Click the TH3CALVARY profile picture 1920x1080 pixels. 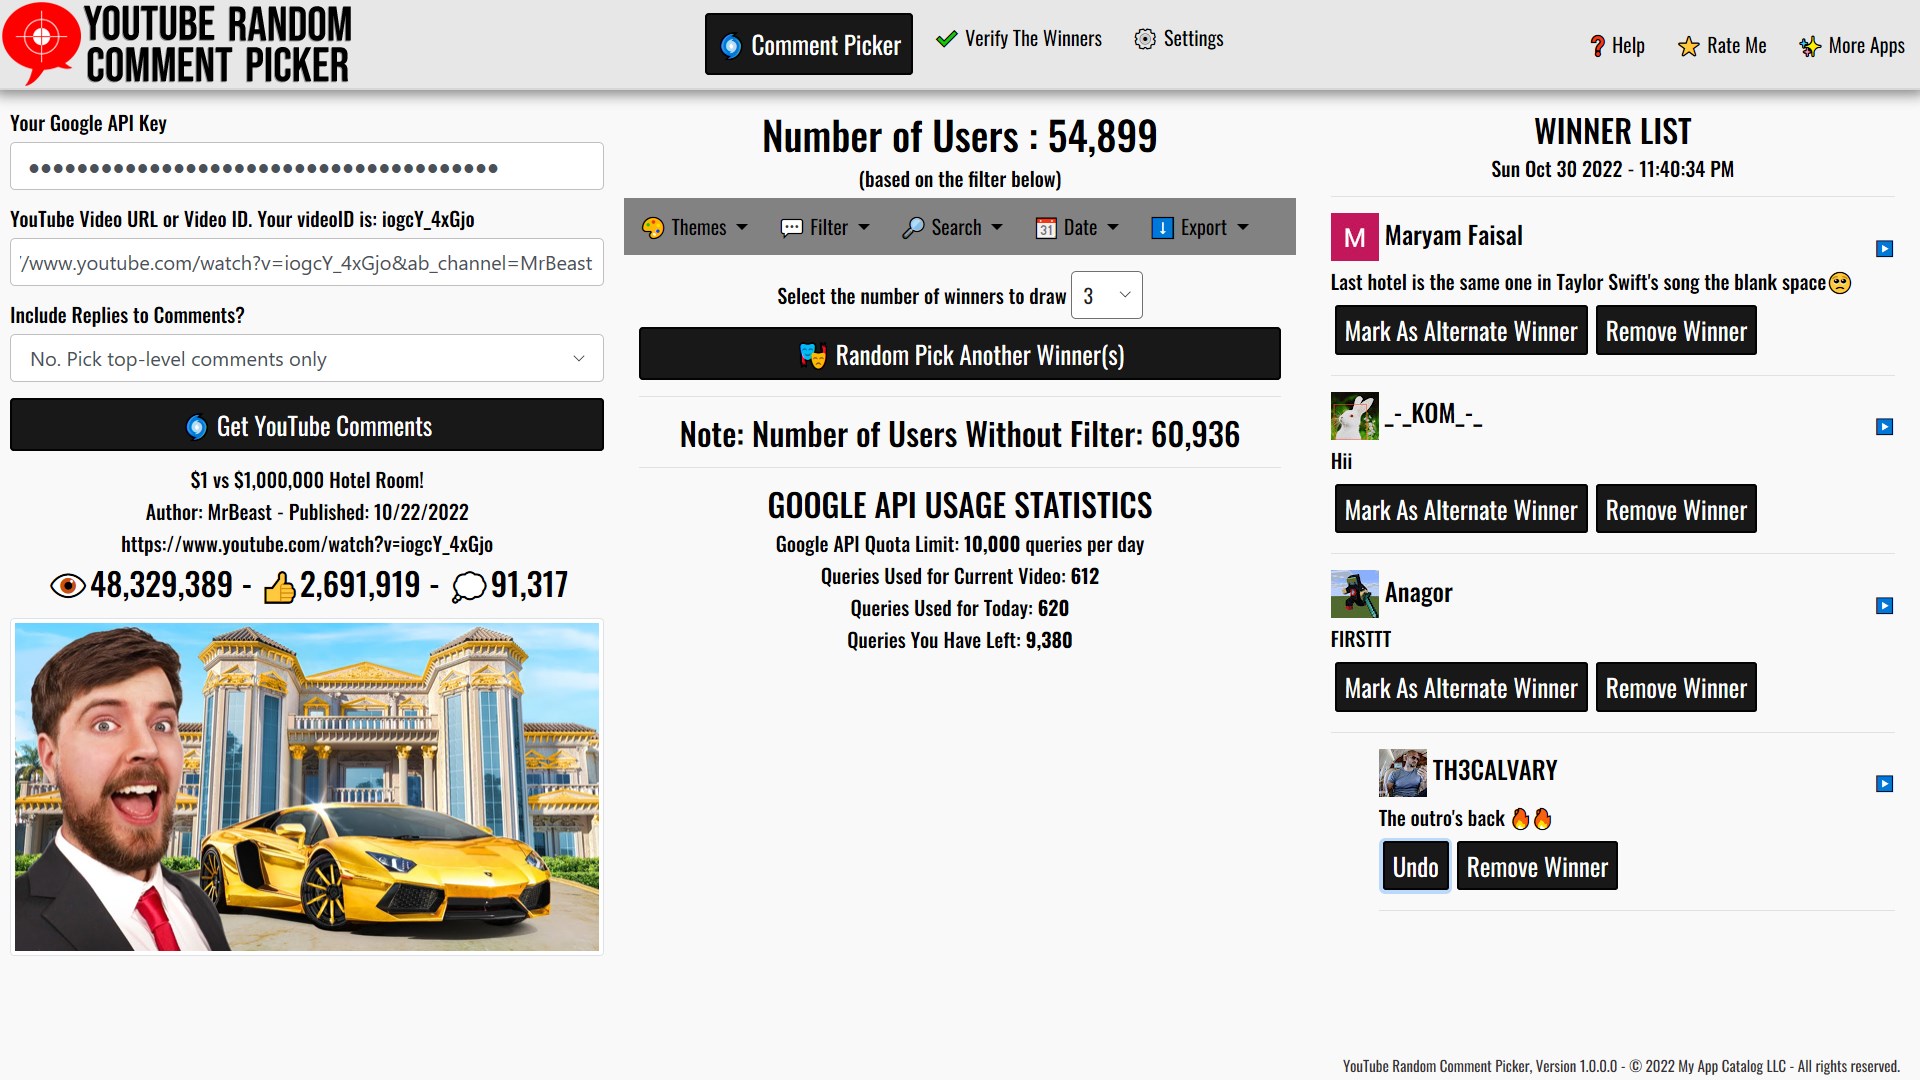point(1402,773)
